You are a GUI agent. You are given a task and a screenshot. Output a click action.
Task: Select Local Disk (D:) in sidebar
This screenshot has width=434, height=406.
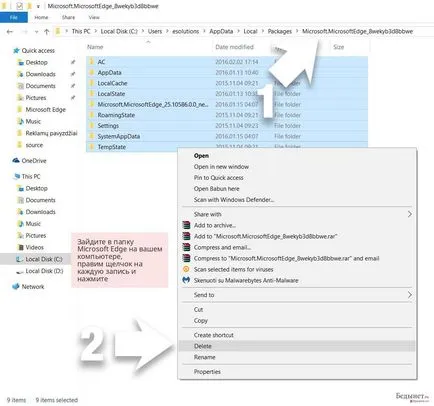coord(44,271)
